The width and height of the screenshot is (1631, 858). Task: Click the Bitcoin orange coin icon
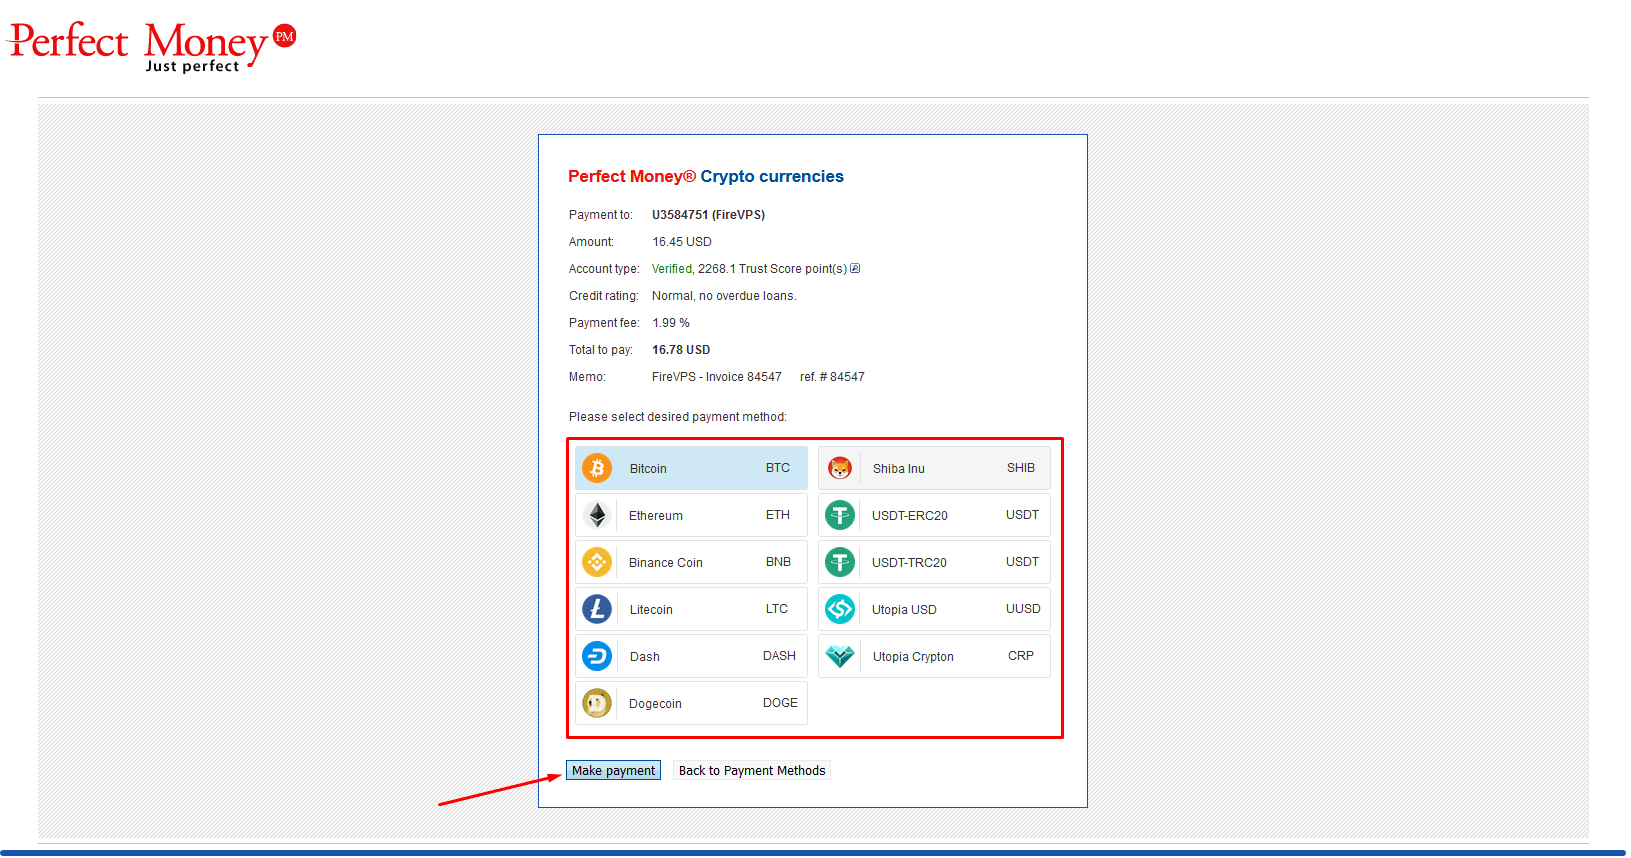597,468
